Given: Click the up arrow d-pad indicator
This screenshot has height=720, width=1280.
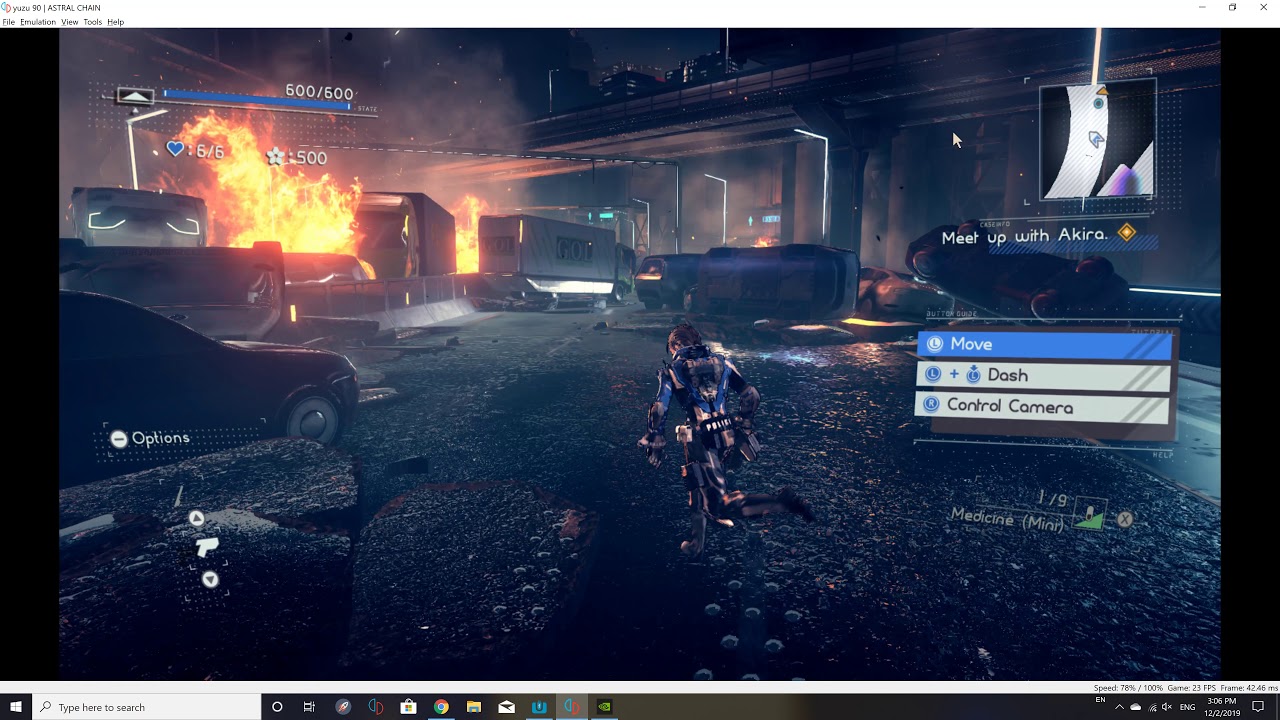Looking at the screenshot, I should coord(197,518).
